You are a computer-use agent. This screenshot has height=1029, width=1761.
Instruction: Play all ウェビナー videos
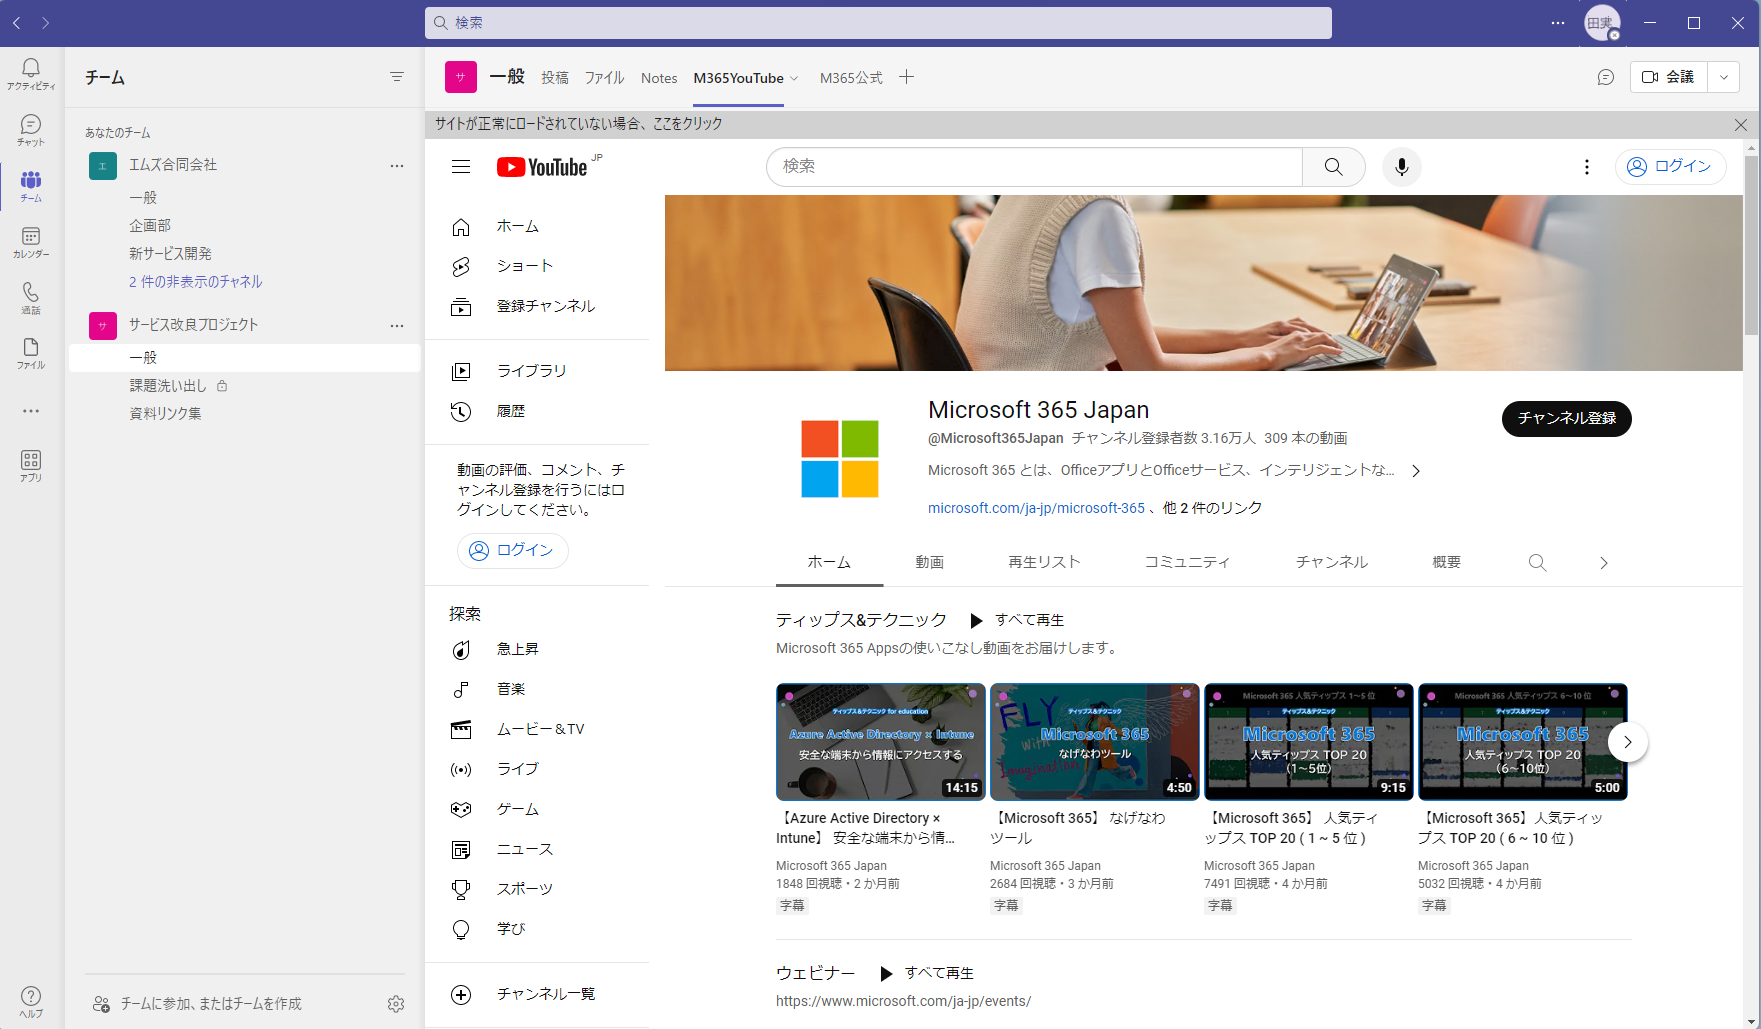[x=927, y=973]
